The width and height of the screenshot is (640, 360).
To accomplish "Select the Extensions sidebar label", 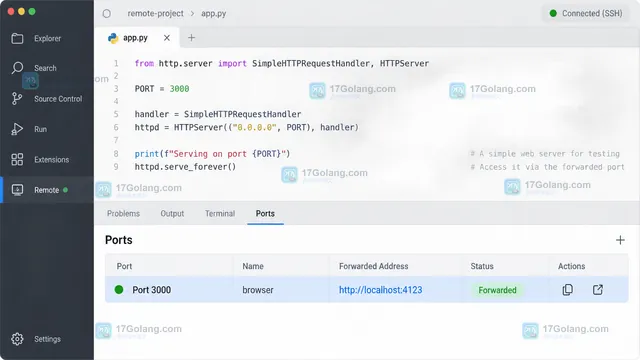I will [51, 160].
